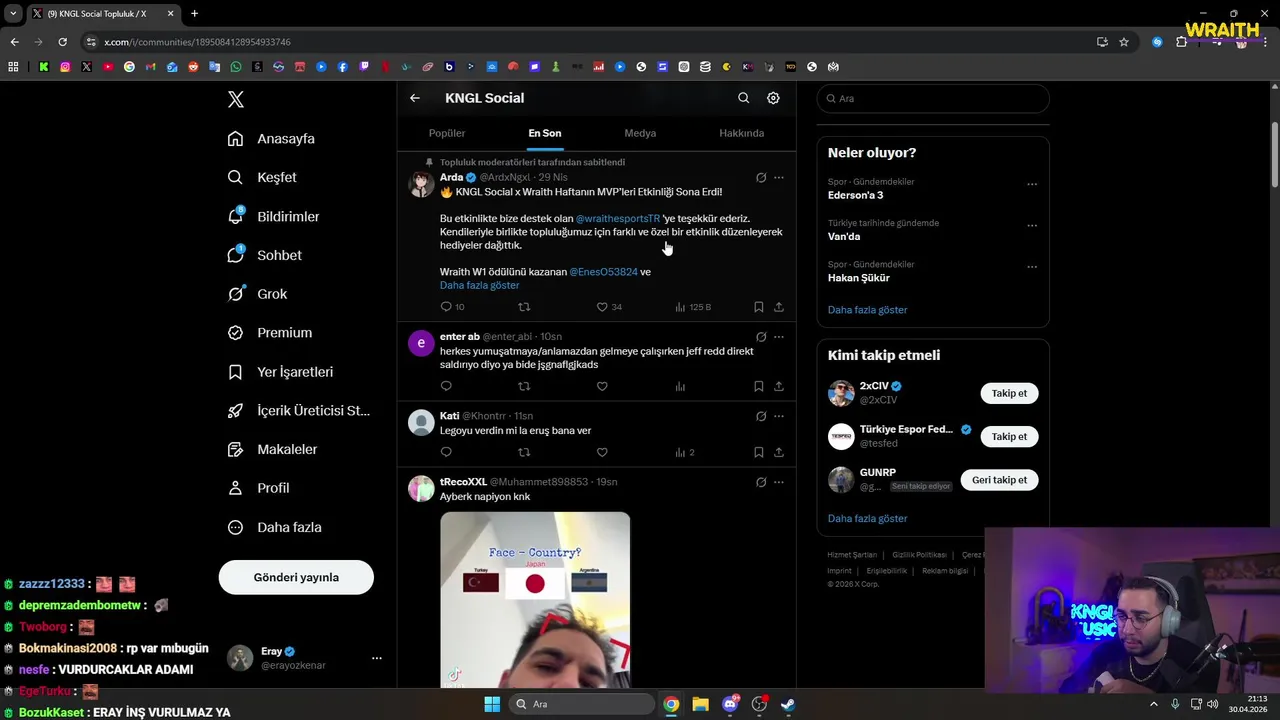The height and width of the screenshot is (720, 1280).
Task: Open tRecoXXL's Face Country video thumbnail
Action: tap(535, 600)
